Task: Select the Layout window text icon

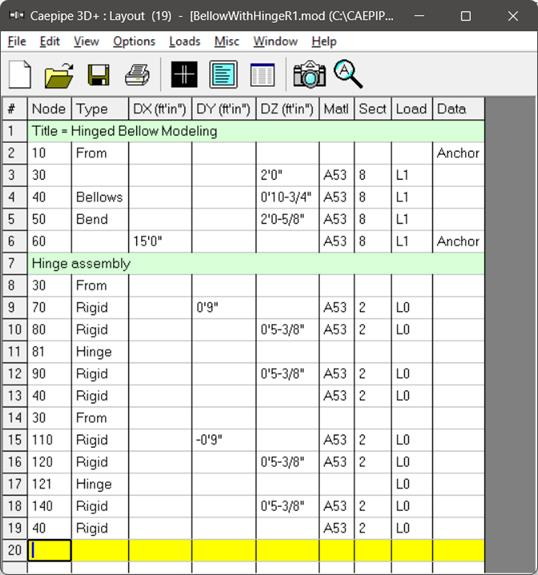Action: [223, 75]
